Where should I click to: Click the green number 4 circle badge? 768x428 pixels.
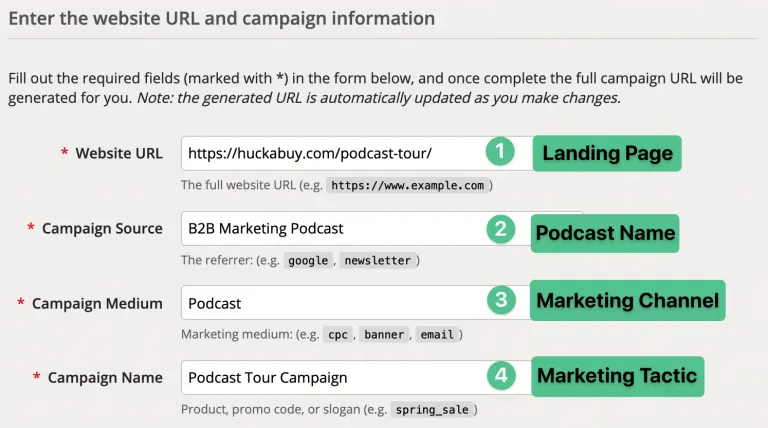[x=501, y=376]
